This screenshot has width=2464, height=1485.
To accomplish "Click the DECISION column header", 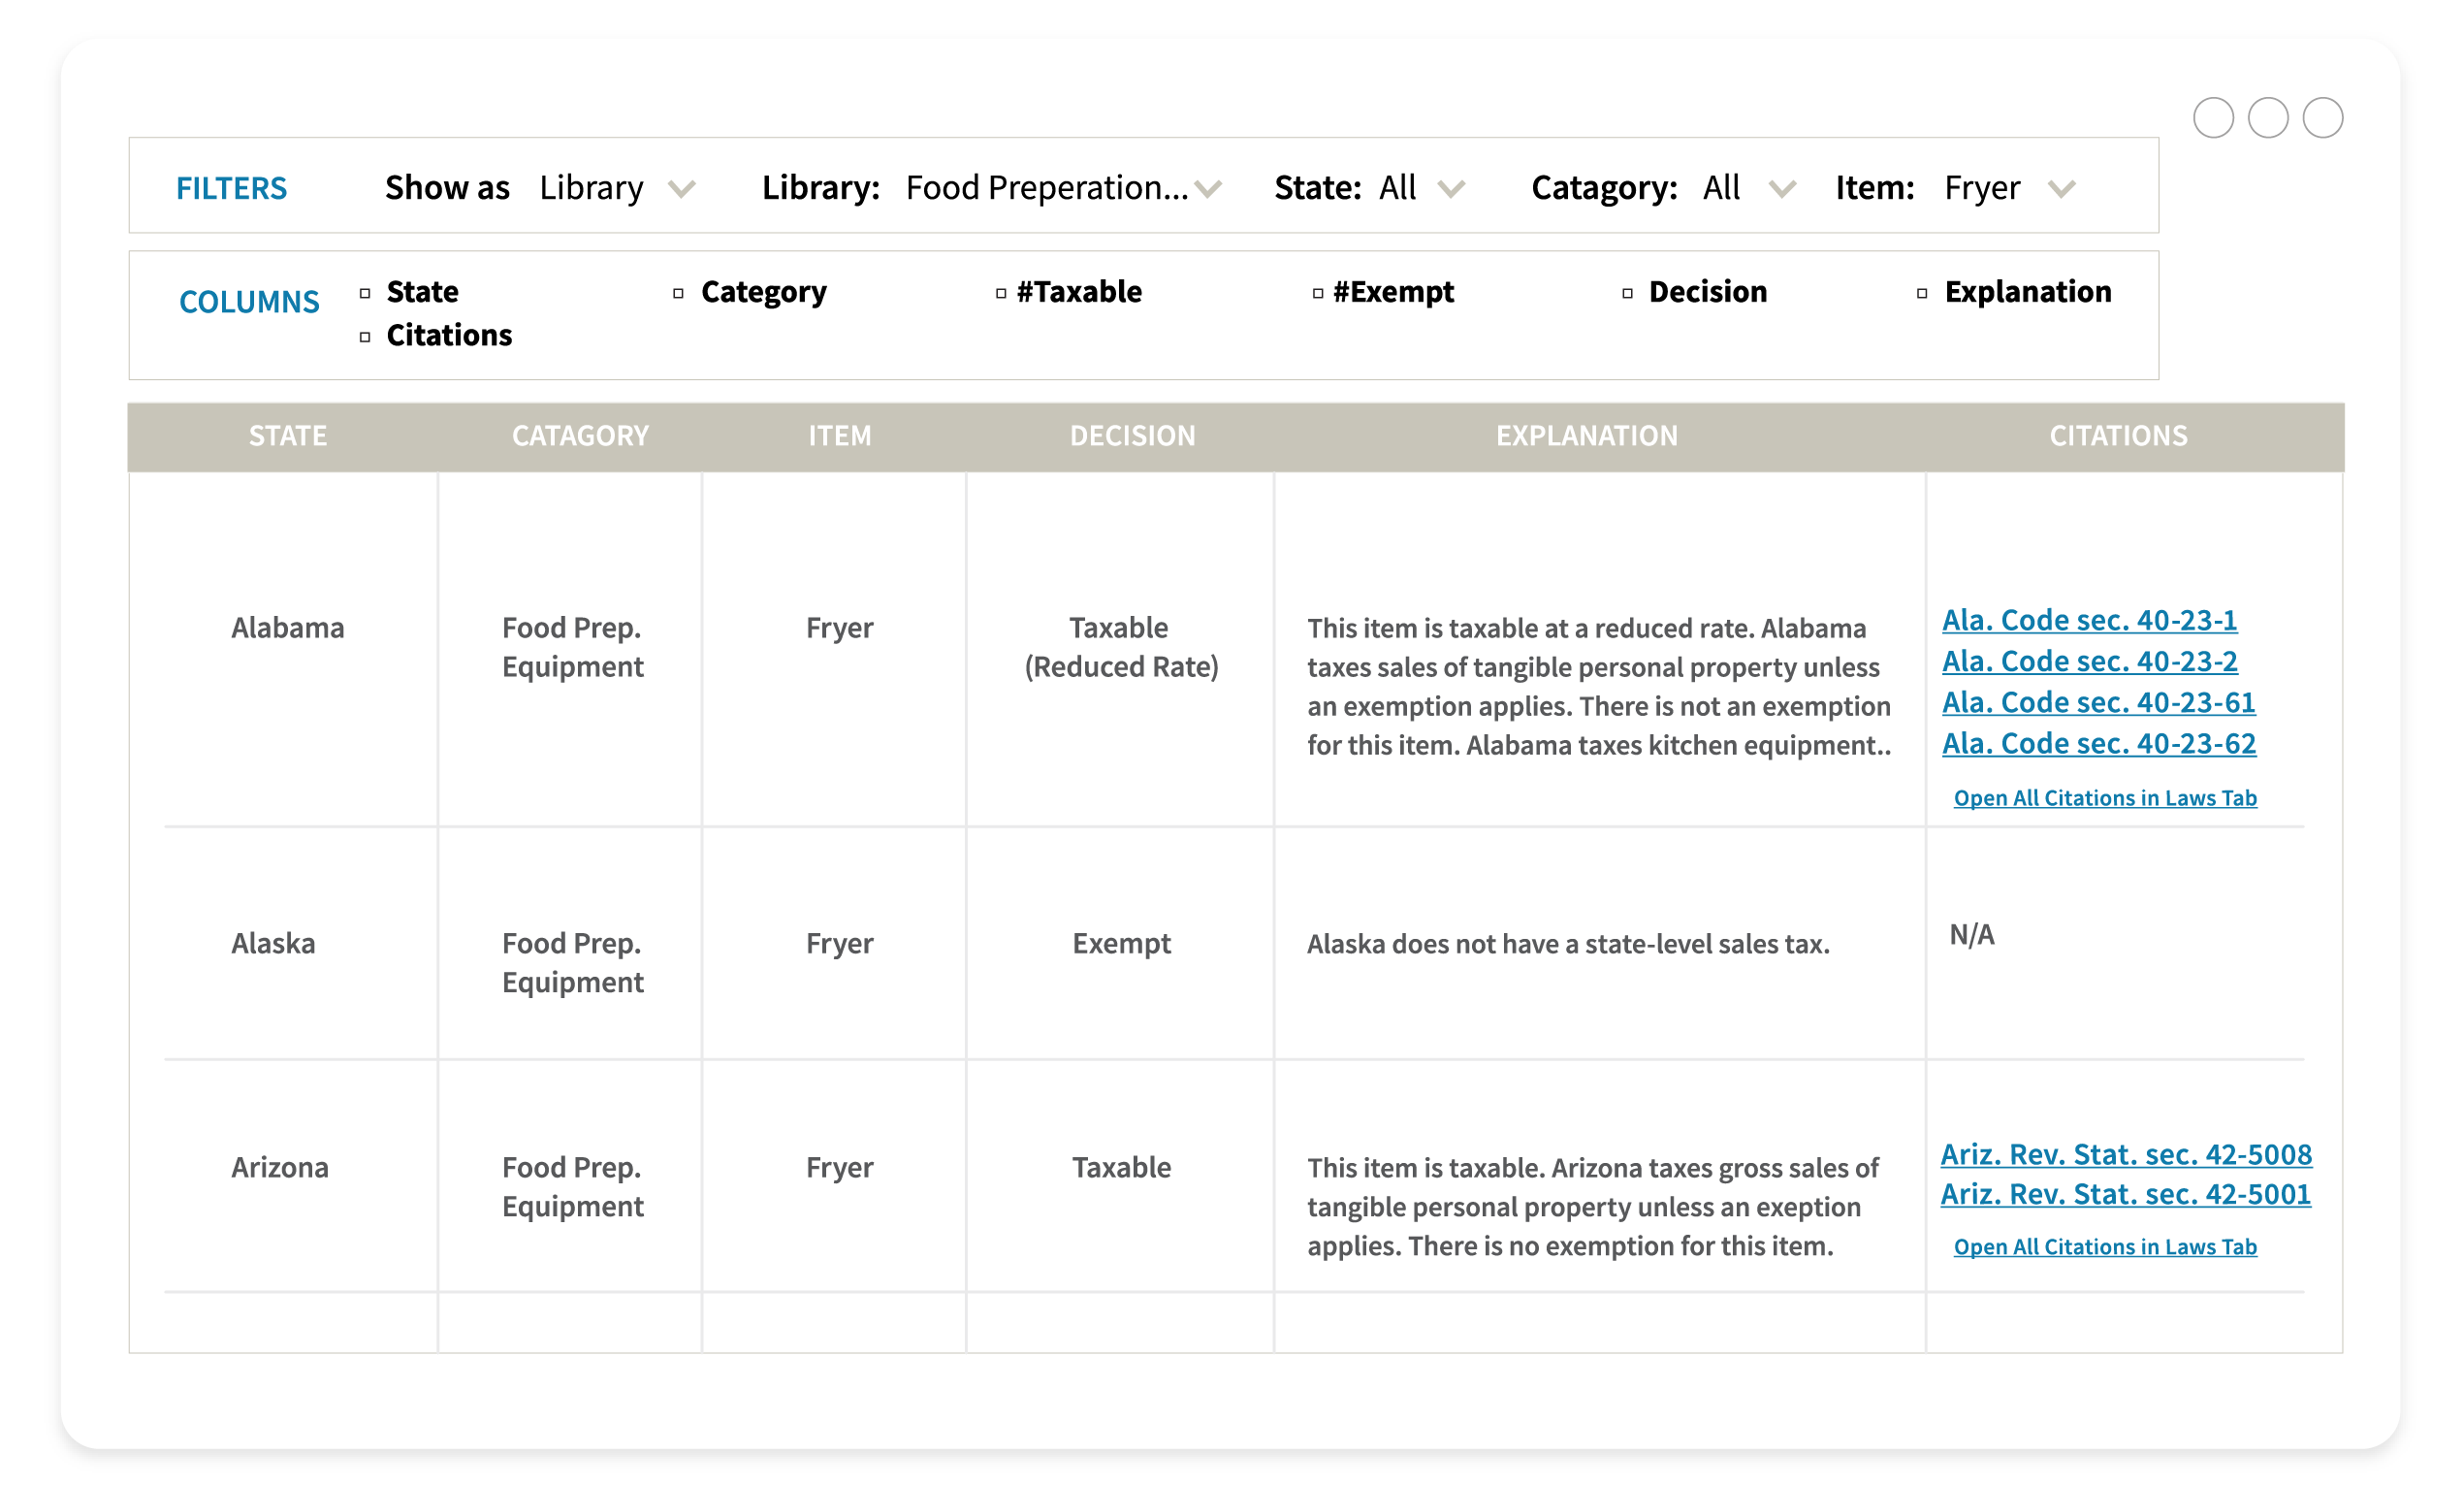I will click(x=1132, y=436).
